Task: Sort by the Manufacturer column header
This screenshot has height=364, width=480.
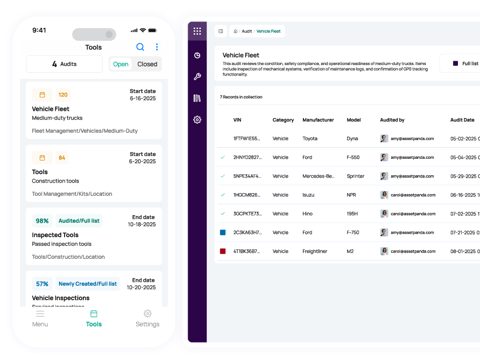Action: pyautogui.click(x=318, y=120)
